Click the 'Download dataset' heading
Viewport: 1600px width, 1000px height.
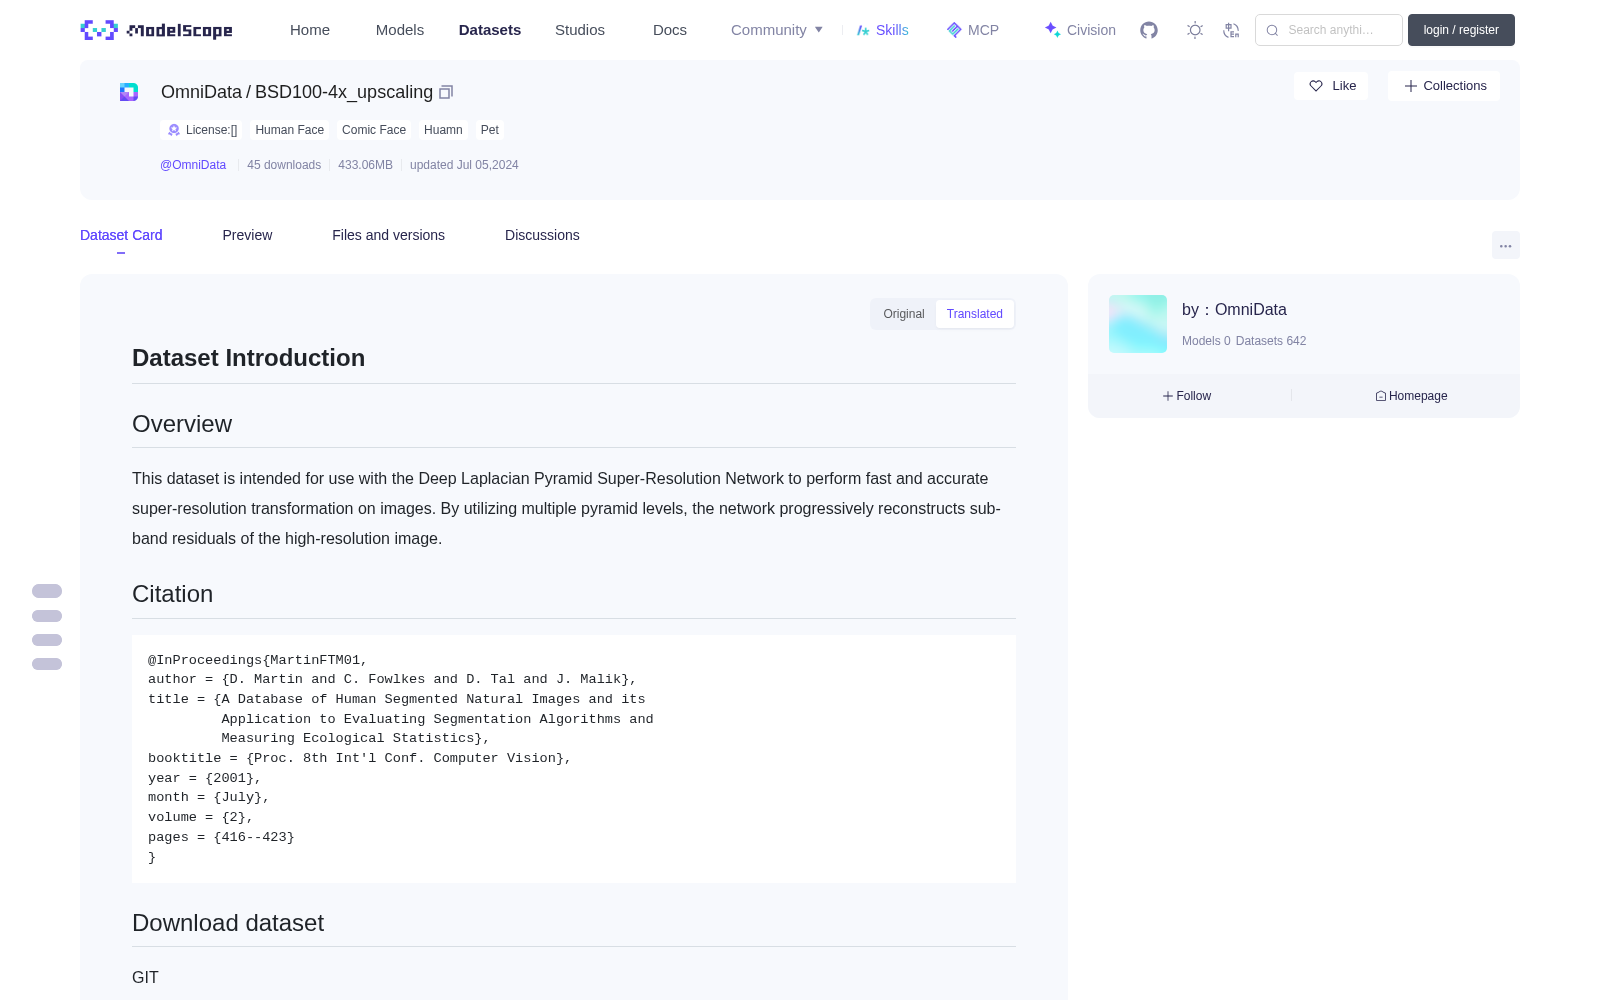tap(228, 923)
